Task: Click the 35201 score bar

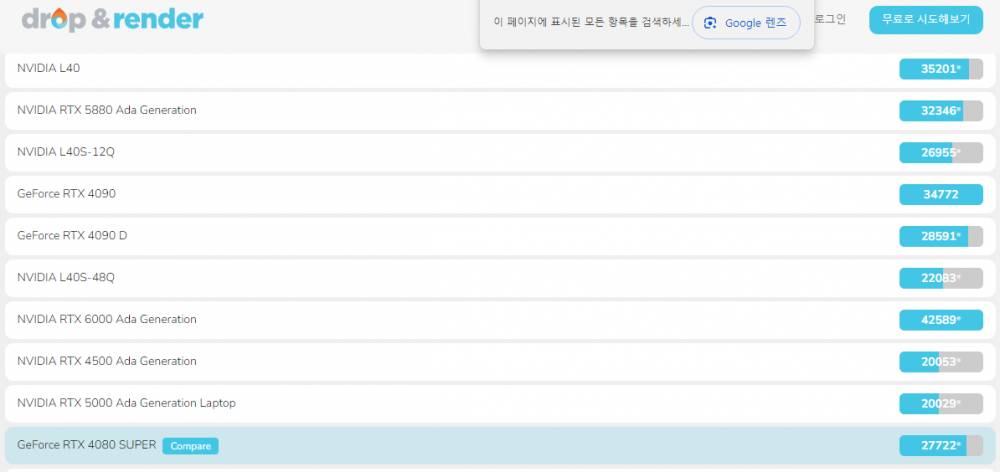Action: point(941,69)
